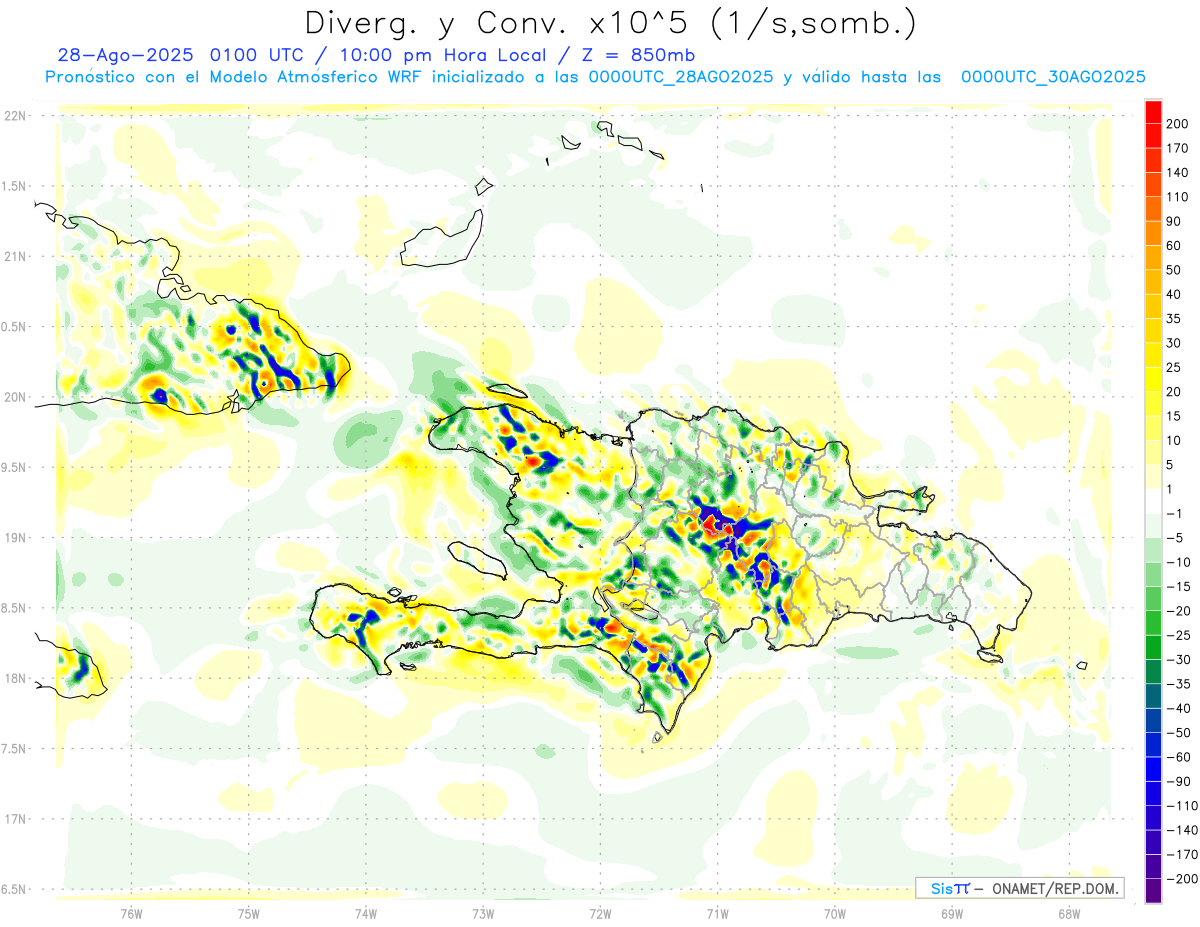
Task: Click the '1.5N' latitude label
Action: coord(15,186)
